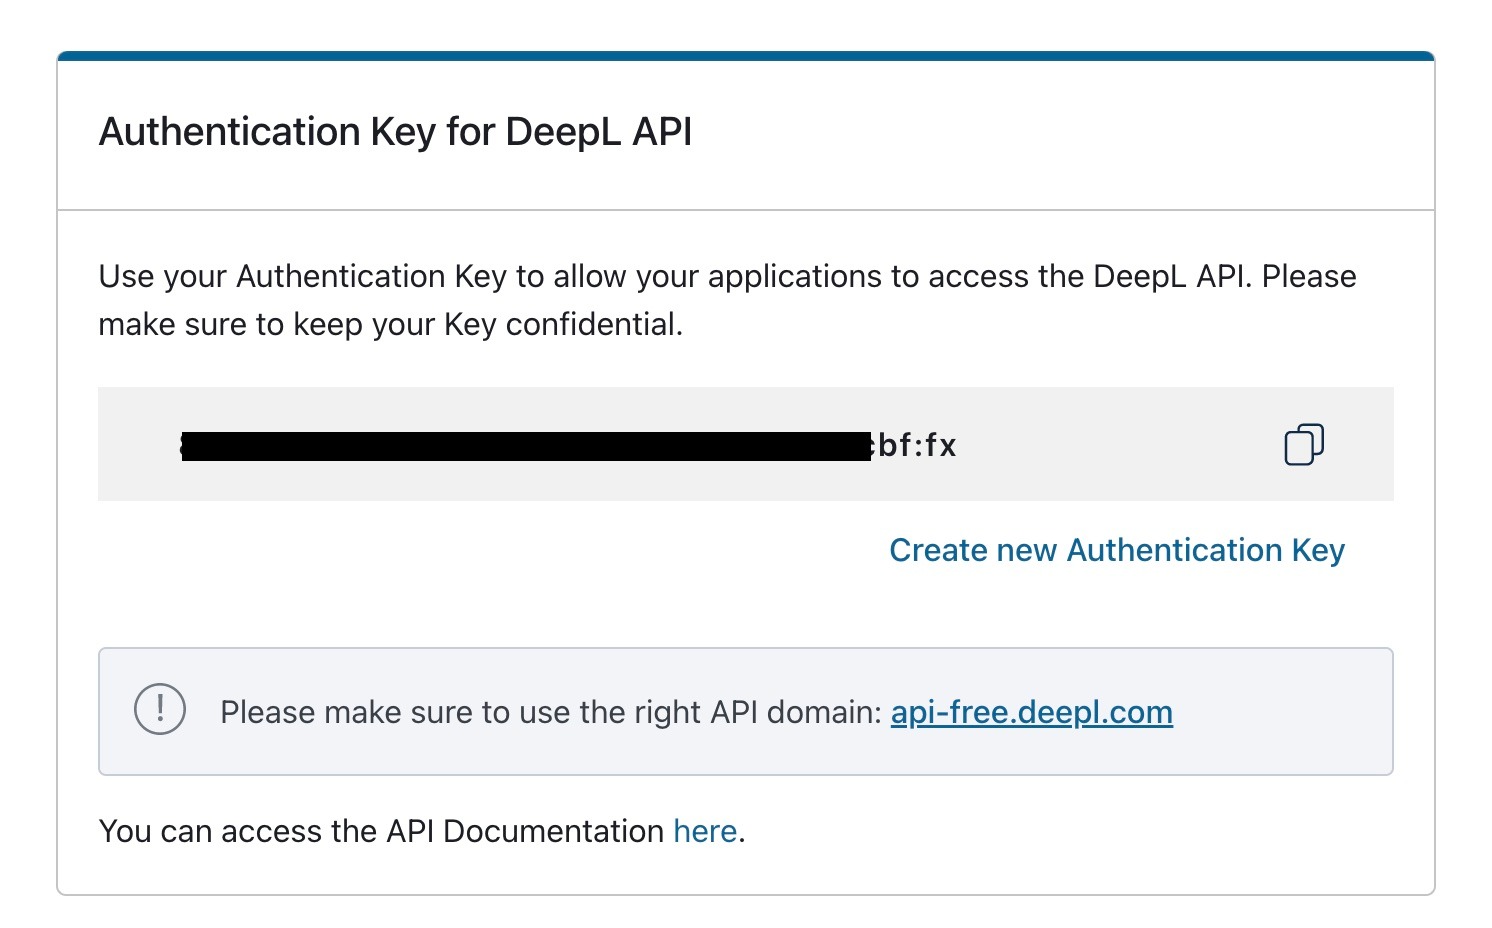Click the text 'You can access the API Documentation'

coord(381,831)
